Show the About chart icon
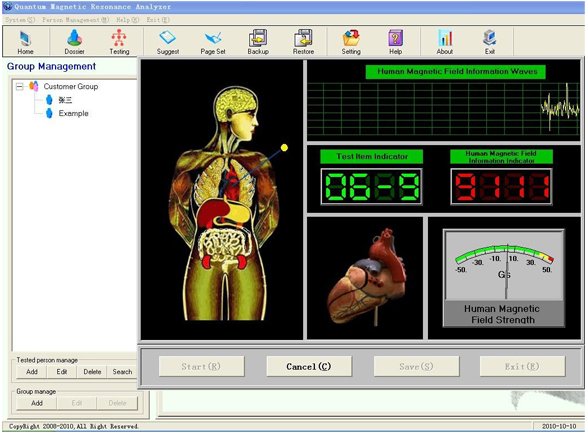 click(445, 42)
